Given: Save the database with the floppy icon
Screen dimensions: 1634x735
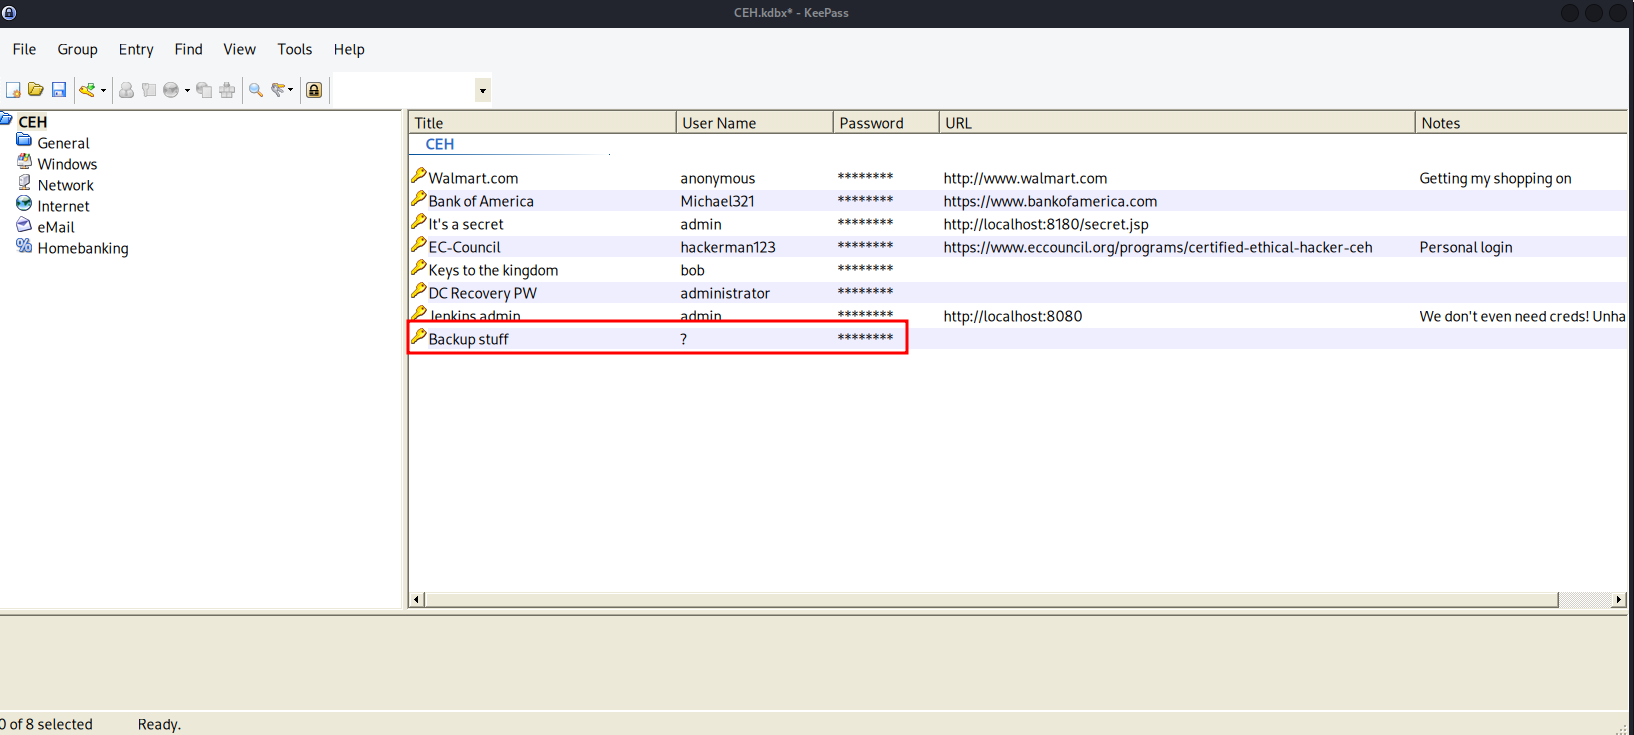Looking at the screenshot, I should (x=59, y=90).
